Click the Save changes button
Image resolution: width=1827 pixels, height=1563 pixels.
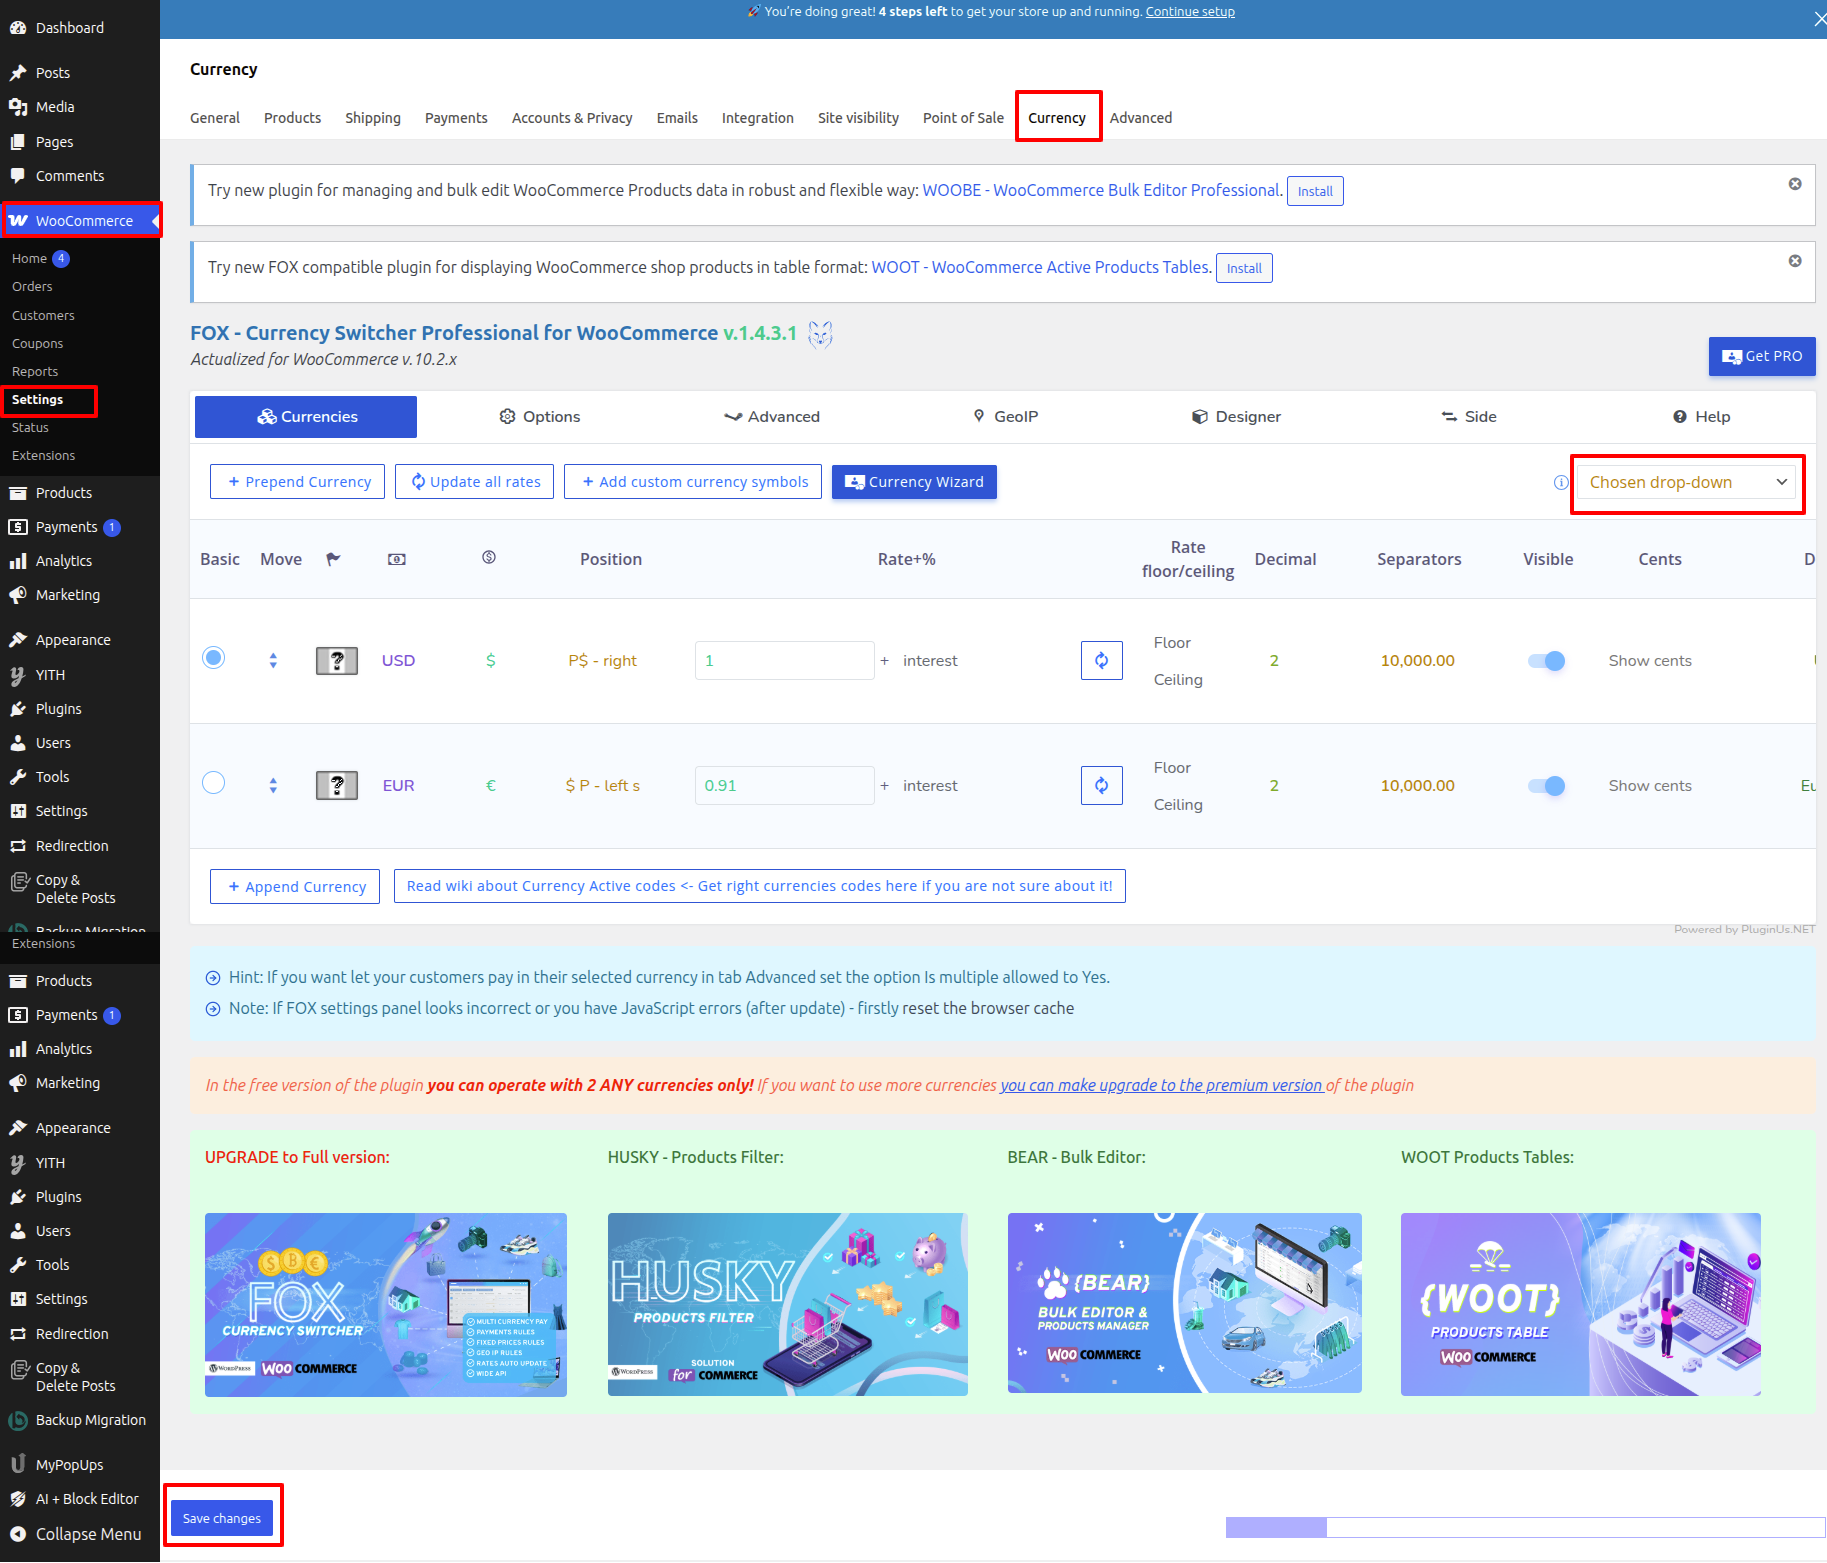222,1518
